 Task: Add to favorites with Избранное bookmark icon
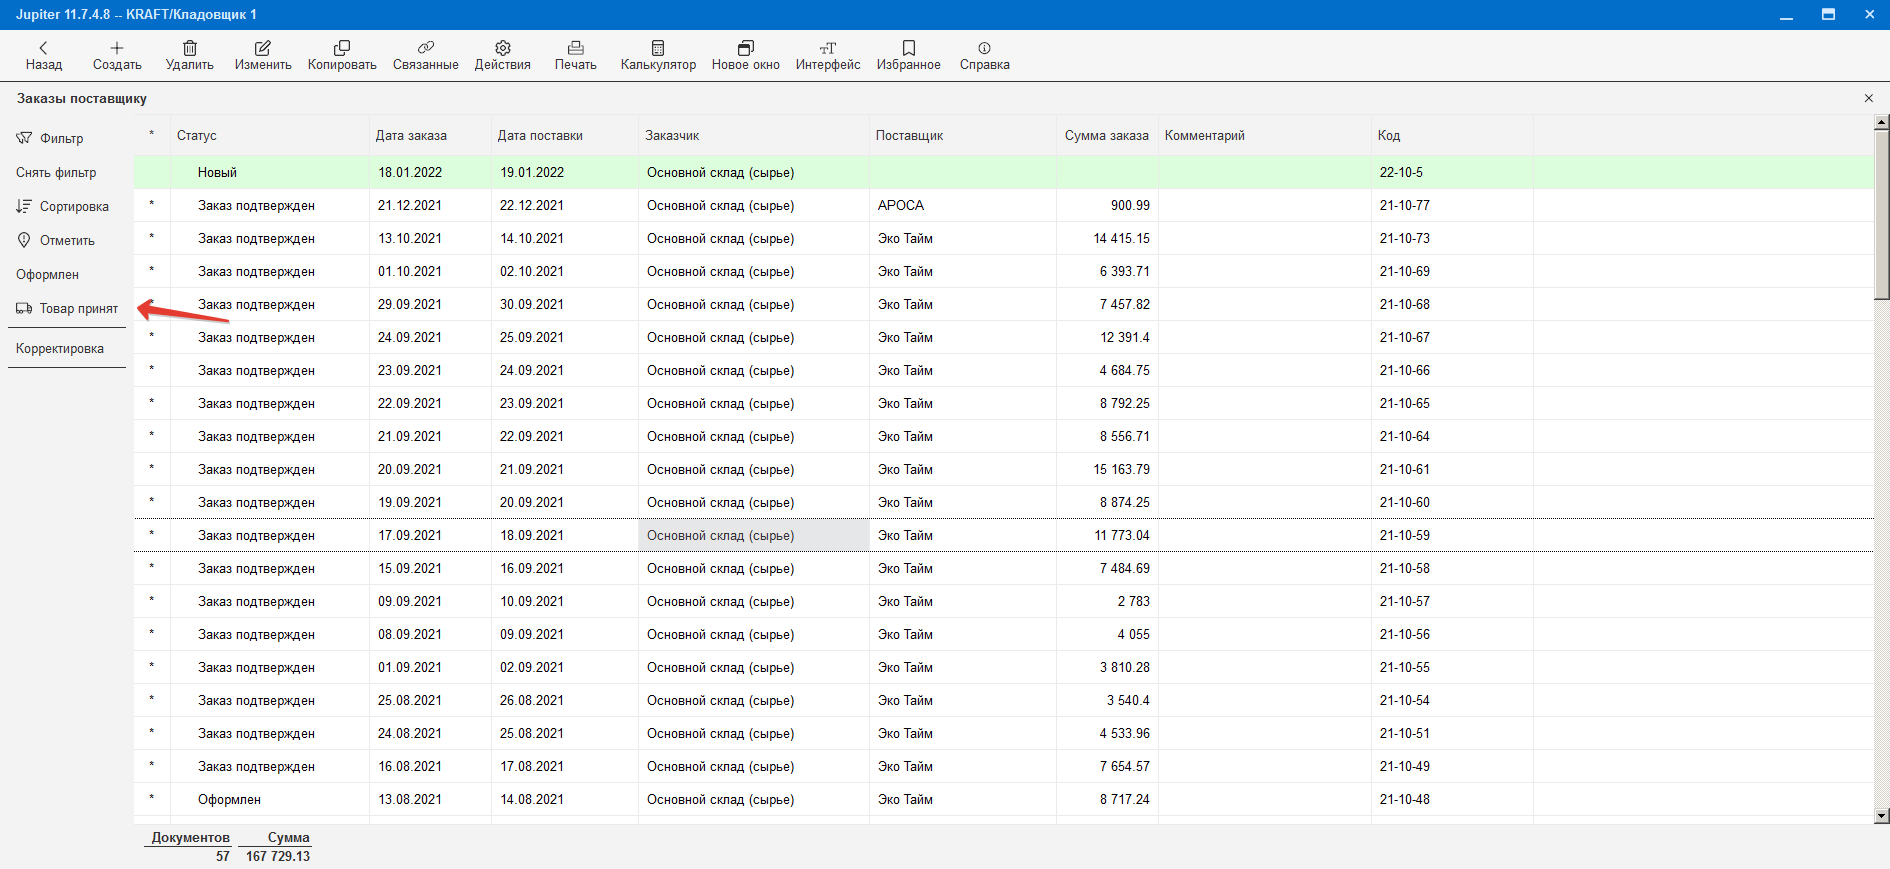click(909, 48)
